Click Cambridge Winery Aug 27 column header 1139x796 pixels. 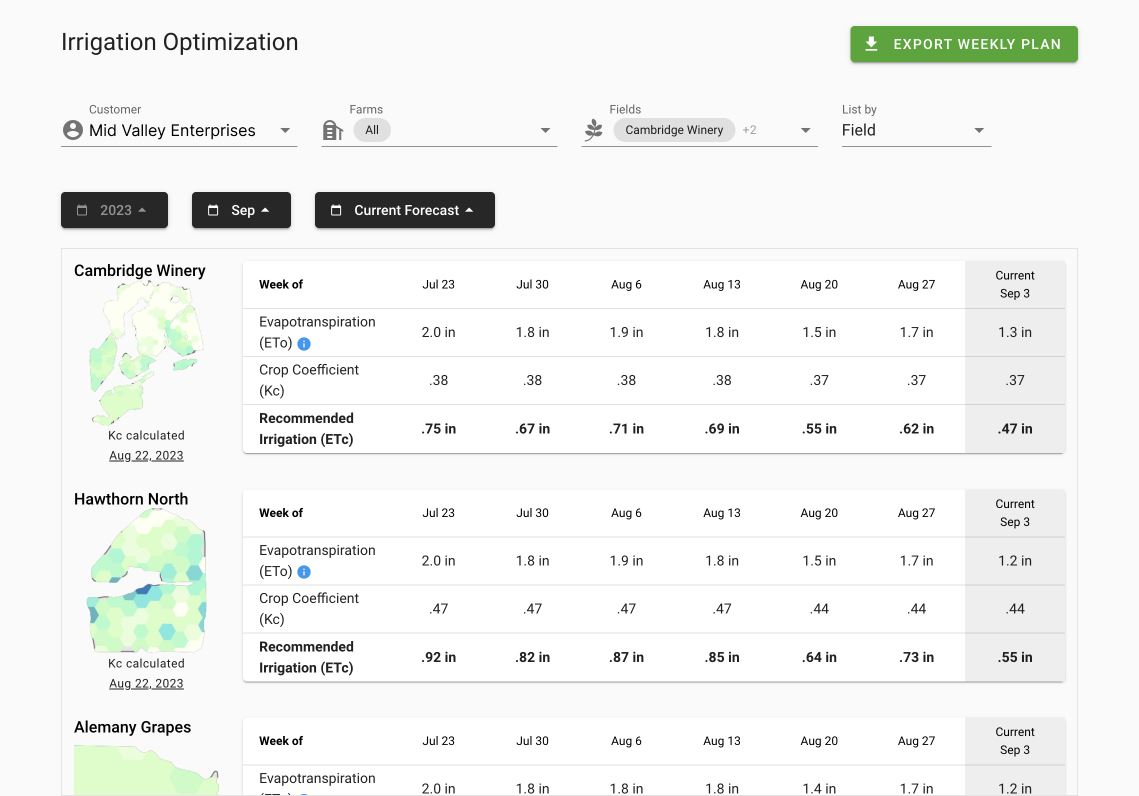click(916, 285)
